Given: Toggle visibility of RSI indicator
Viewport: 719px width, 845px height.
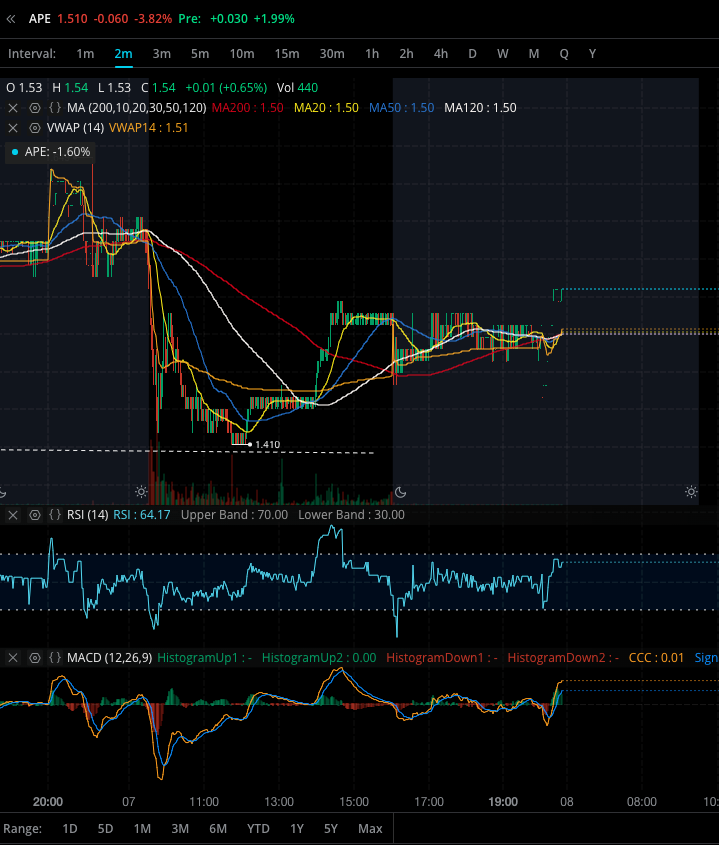Looking at the screenshot, I should [34, 515].
